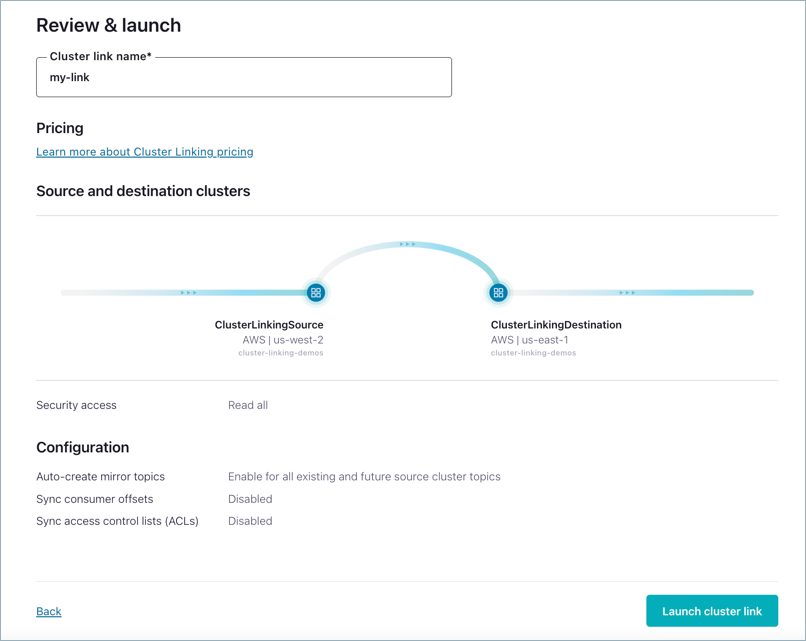Click the ClusterLinkingSource cluster node icon
The width and height of the screenshot is (806, 641).
[x=316, y=292]
